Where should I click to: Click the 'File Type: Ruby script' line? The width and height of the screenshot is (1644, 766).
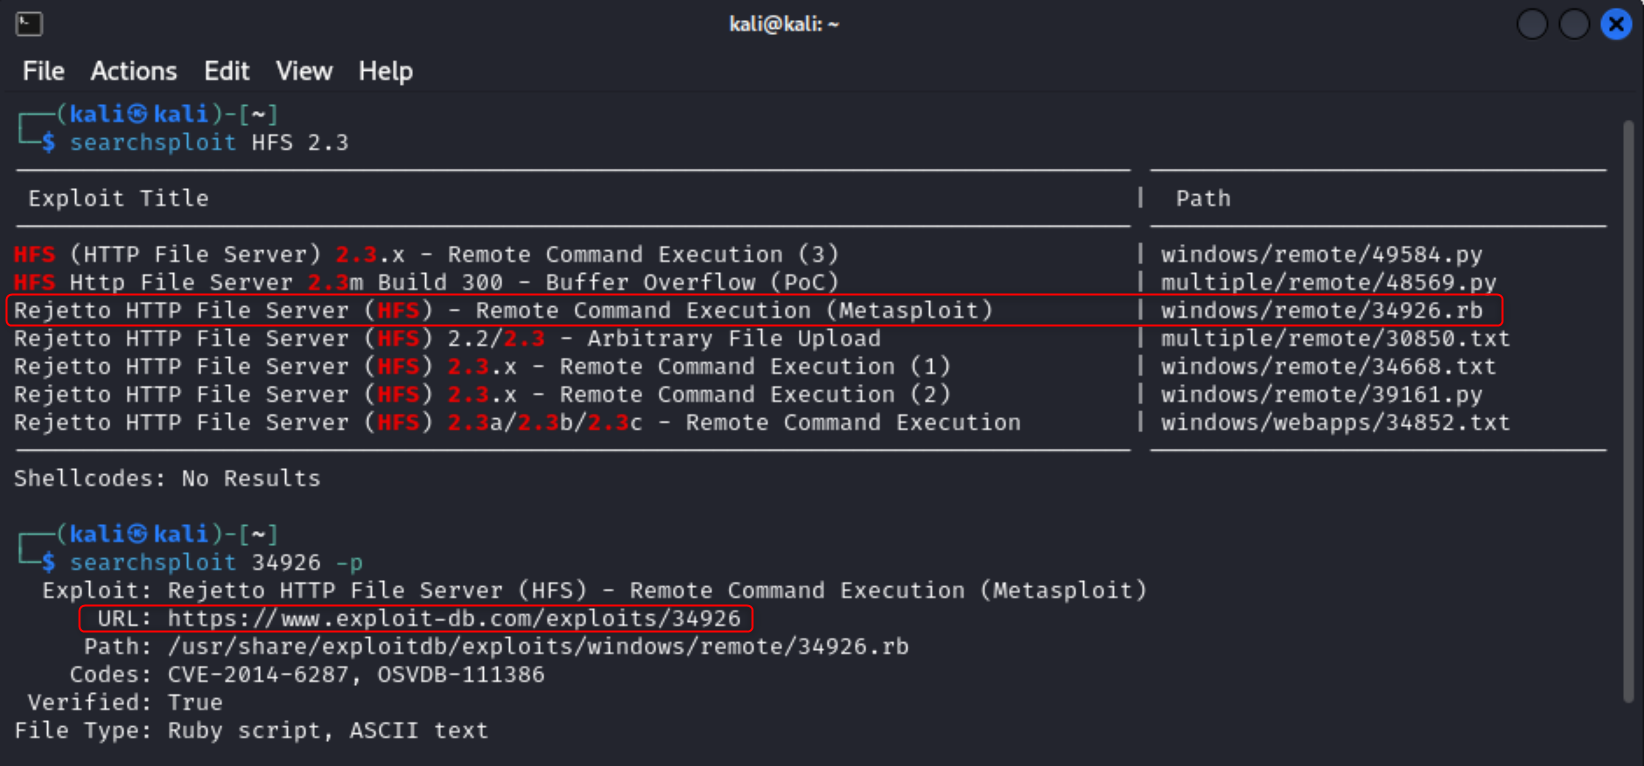251,731
